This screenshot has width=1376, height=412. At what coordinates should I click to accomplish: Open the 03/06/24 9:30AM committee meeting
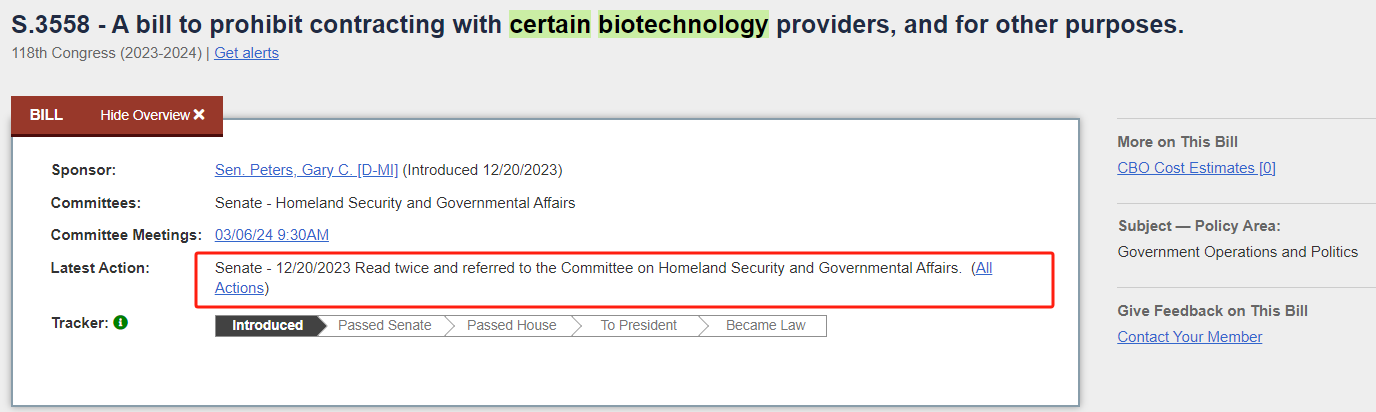[271, 235]
